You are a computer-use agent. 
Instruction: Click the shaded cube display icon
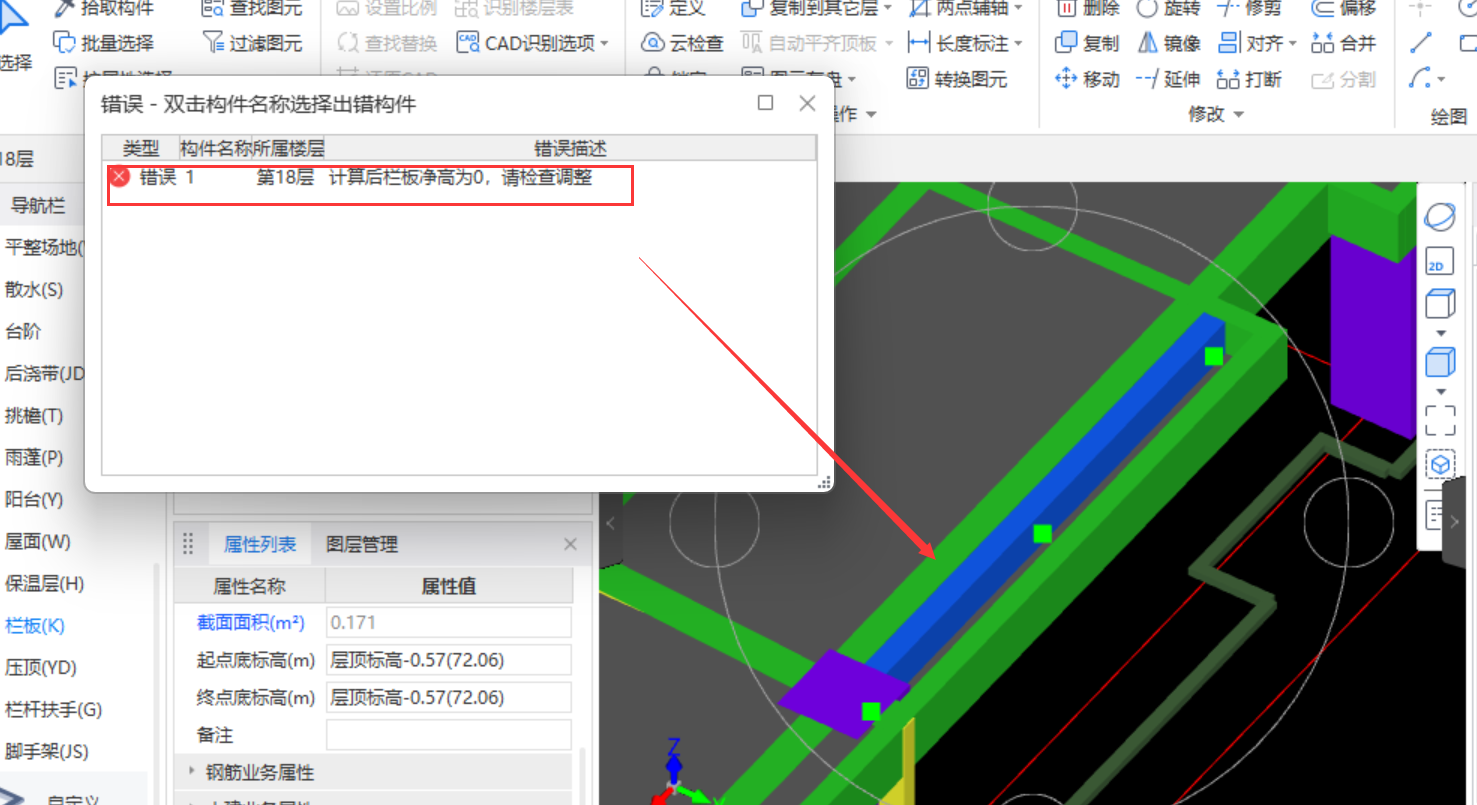[x=1440, y=361]
